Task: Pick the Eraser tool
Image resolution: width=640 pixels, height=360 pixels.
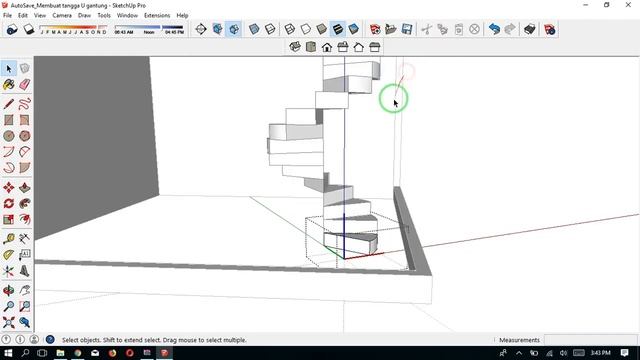Action: [x=24, y=84]
